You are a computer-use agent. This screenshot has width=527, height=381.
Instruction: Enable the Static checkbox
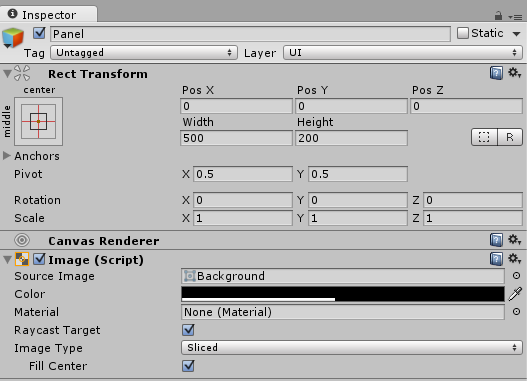[462, 33]
